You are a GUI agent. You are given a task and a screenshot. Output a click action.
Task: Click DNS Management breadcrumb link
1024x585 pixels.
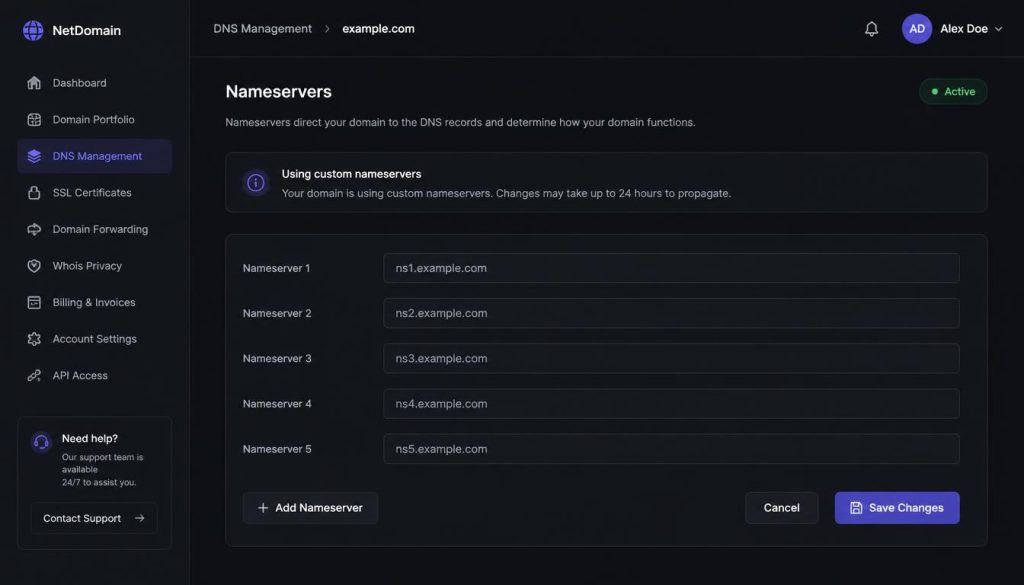coord(263,29)
